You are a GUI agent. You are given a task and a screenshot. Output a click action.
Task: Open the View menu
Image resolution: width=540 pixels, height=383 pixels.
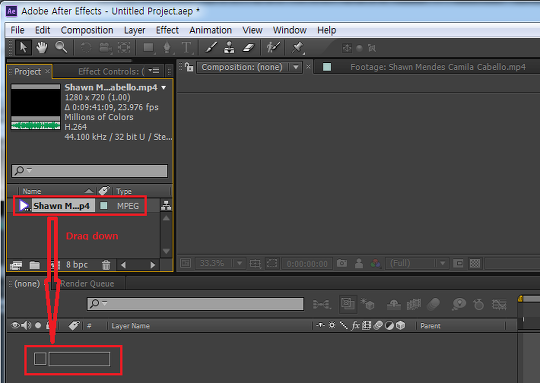click(x=252, y=30)
